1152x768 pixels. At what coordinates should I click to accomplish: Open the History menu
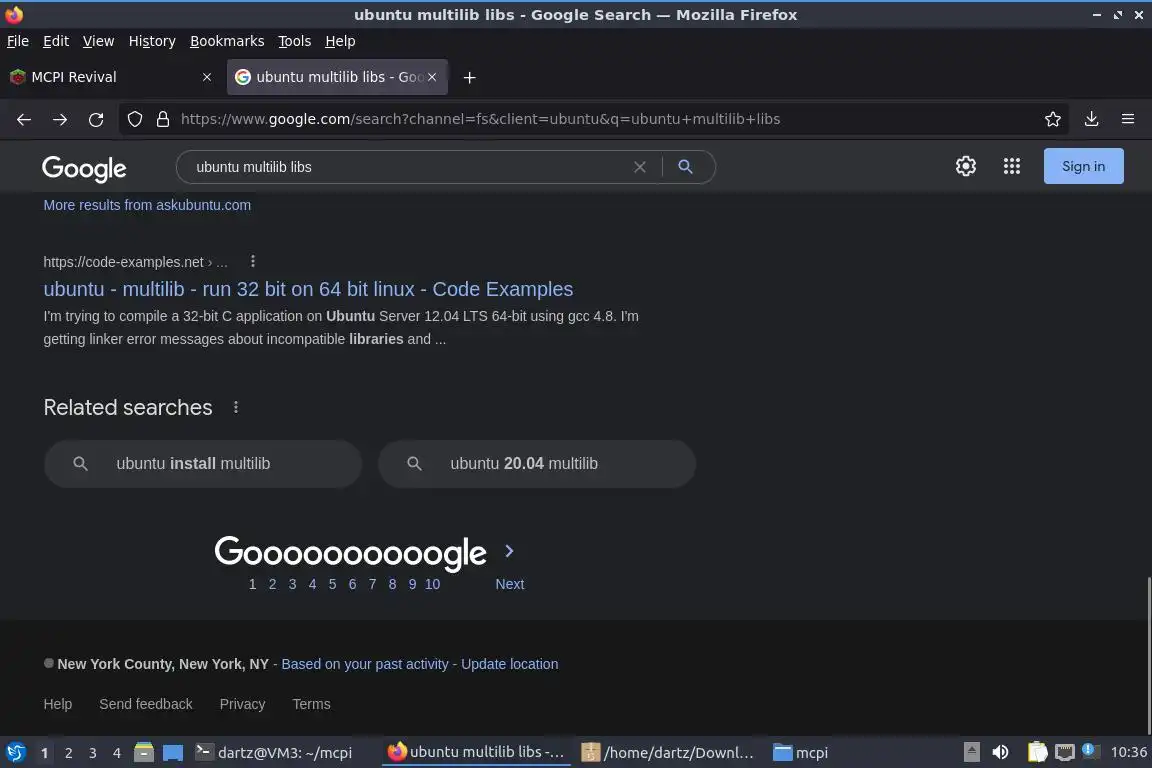pyautogui.click(x=152, y=41)
